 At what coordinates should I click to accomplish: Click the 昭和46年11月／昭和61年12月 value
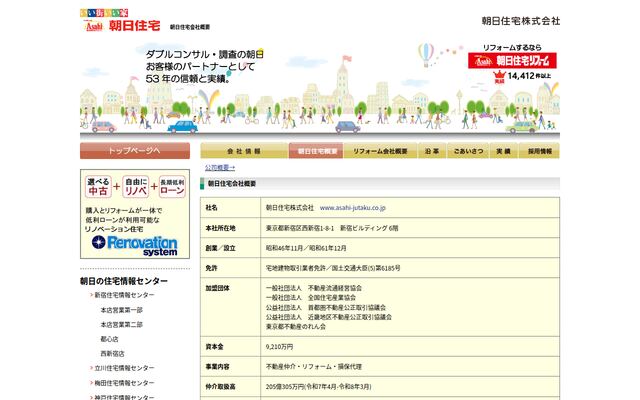click(306, 248)
